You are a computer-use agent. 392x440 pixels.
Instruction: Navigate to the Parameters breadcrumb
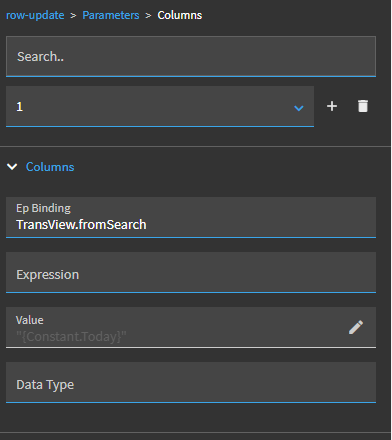[111, 15]
